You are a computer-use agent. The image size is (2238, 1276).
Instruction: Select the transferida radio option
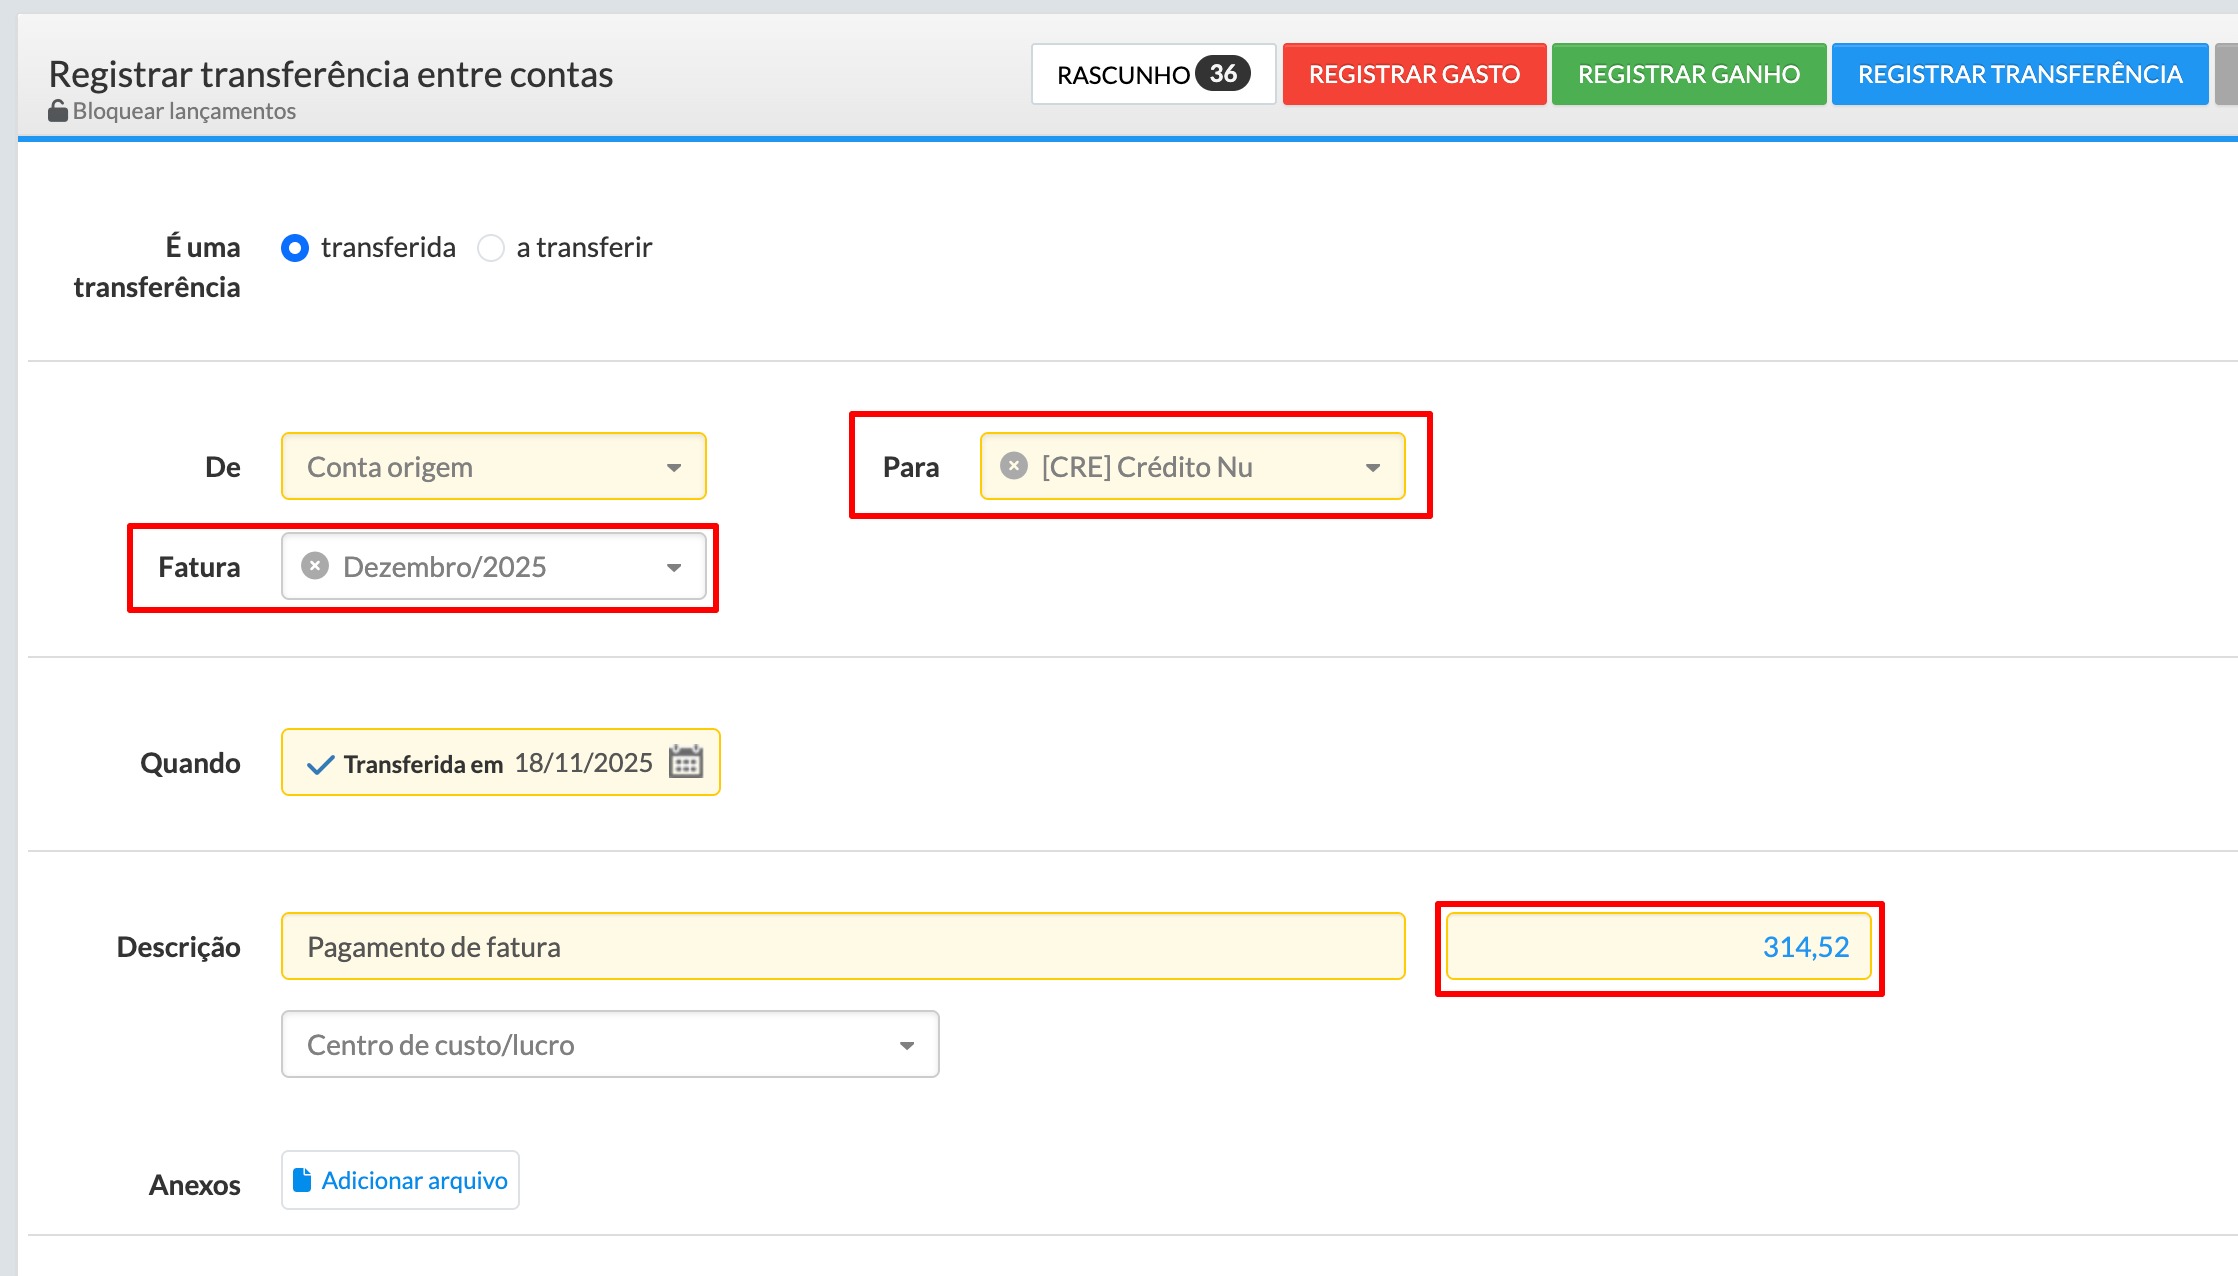pos(295,248)
